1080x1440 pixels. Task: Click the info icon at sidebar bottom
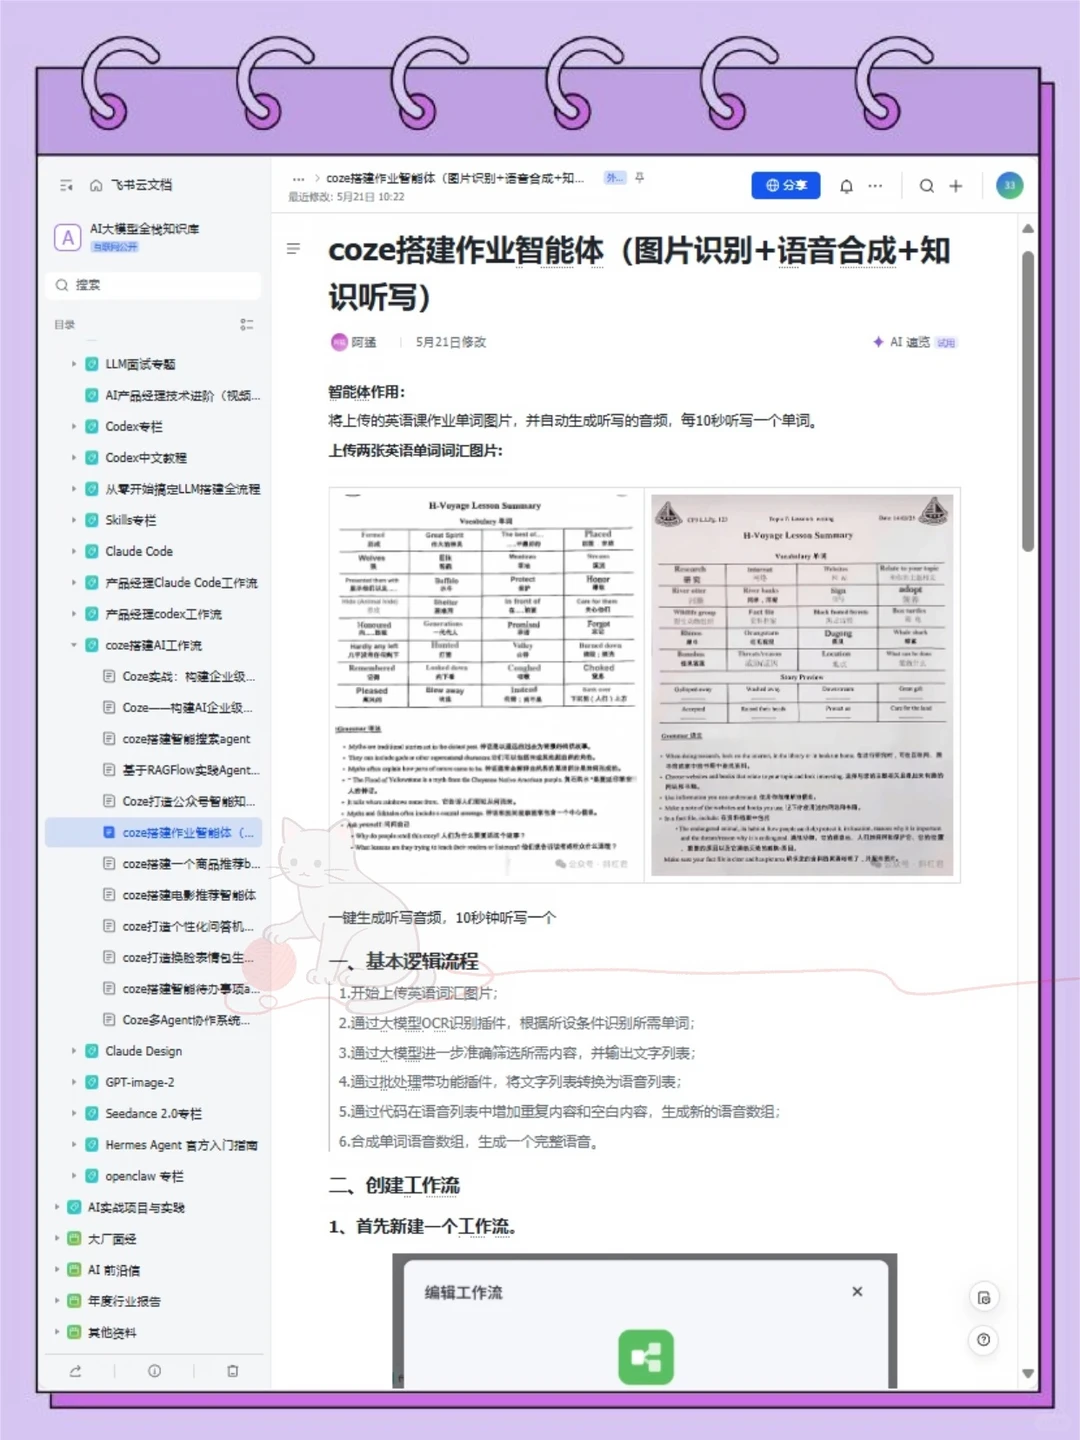coord(154,1371)
